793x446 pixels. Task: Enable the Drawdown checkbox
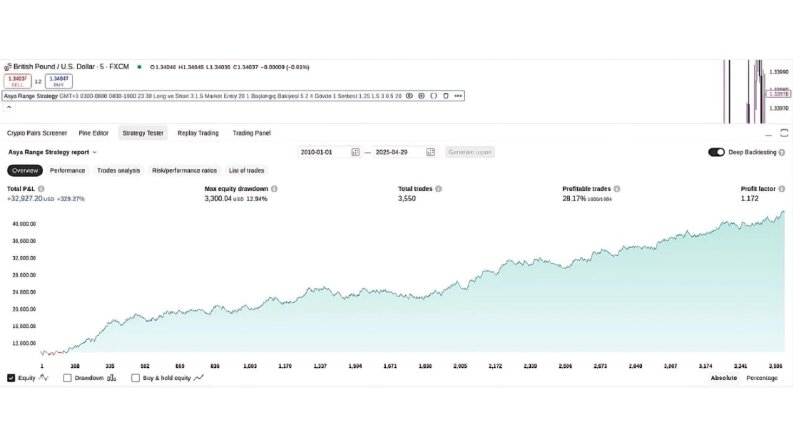point(67,378)
